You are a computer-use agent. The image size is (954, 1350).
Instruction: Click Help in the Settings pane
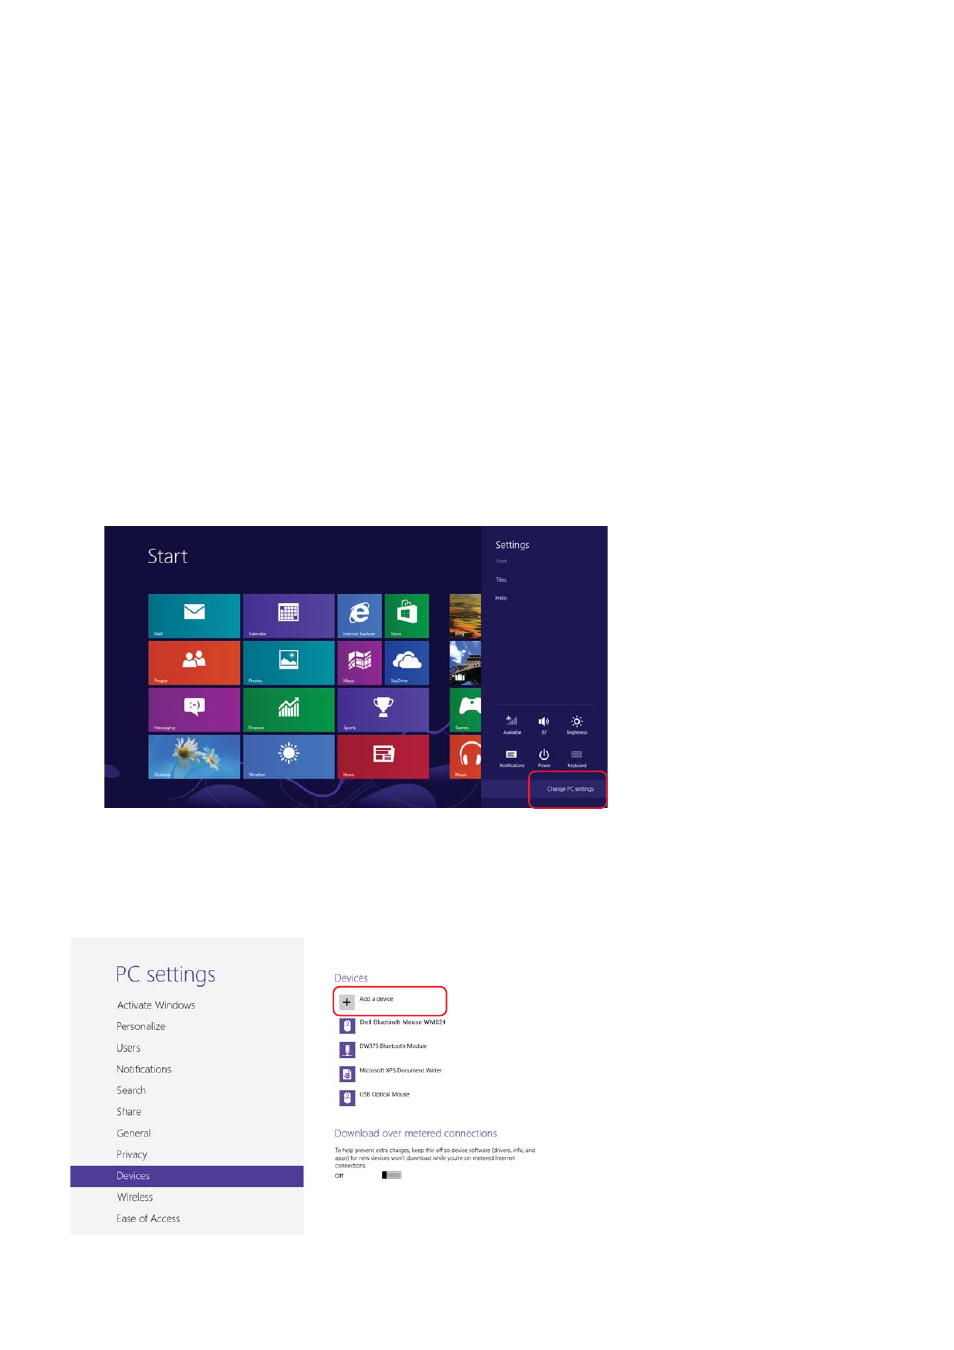501,598
